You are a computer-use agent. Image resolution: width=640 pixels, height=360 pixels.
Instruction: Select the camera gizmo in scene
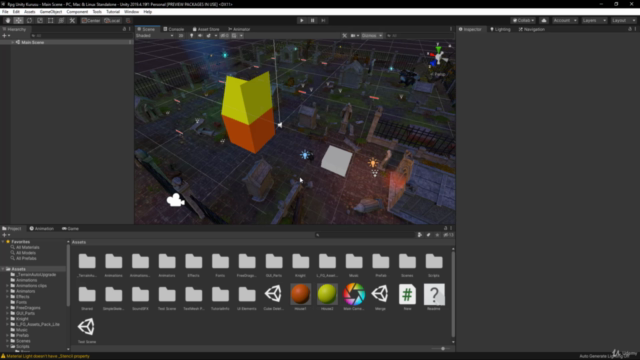point(176,200)
